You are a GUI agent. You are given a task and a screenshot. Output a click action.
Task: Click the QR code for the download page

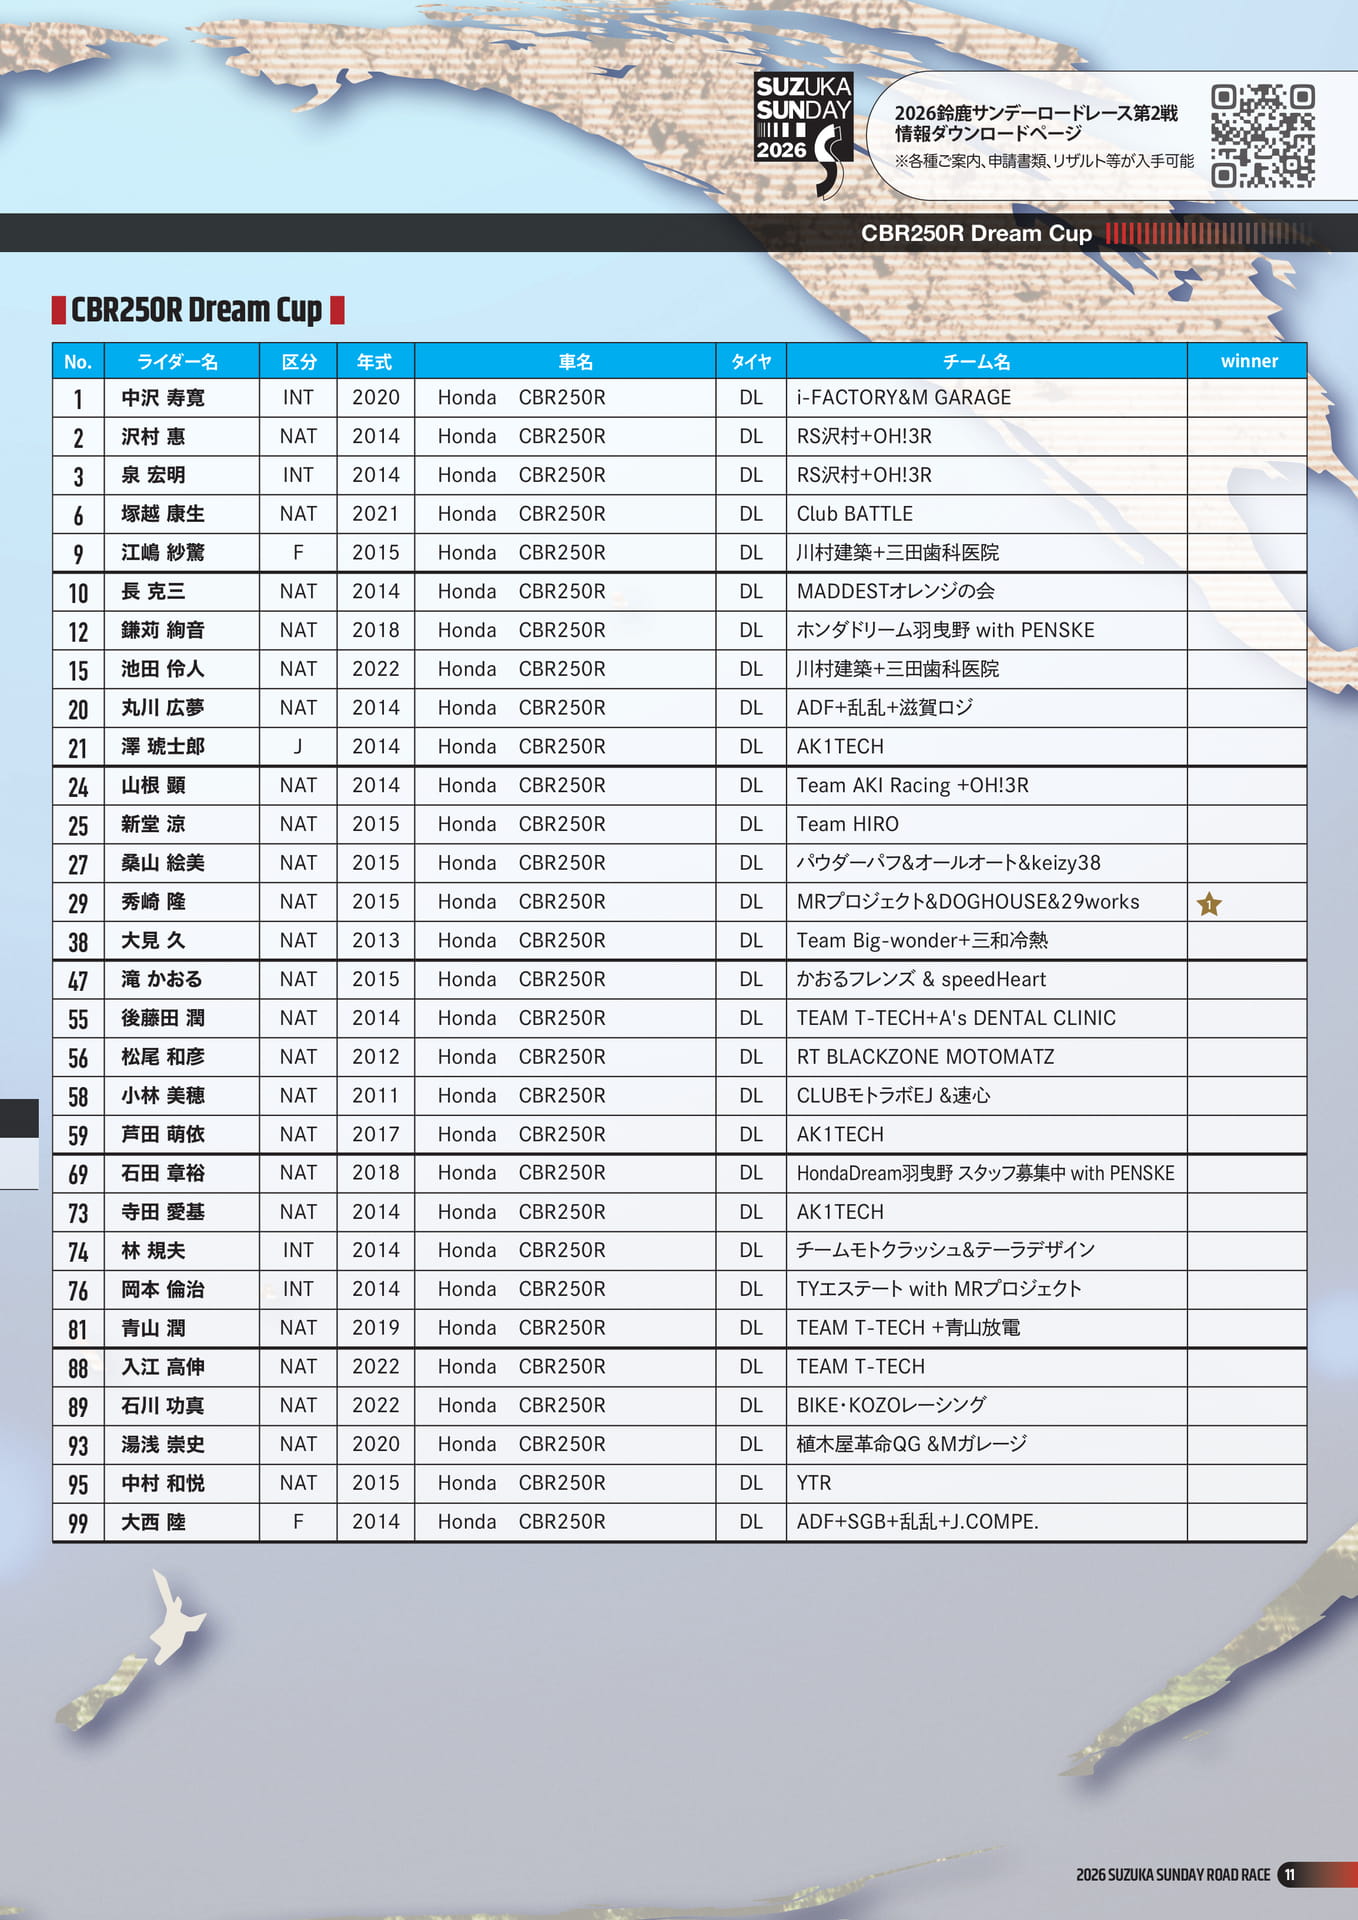(1262, 136)
